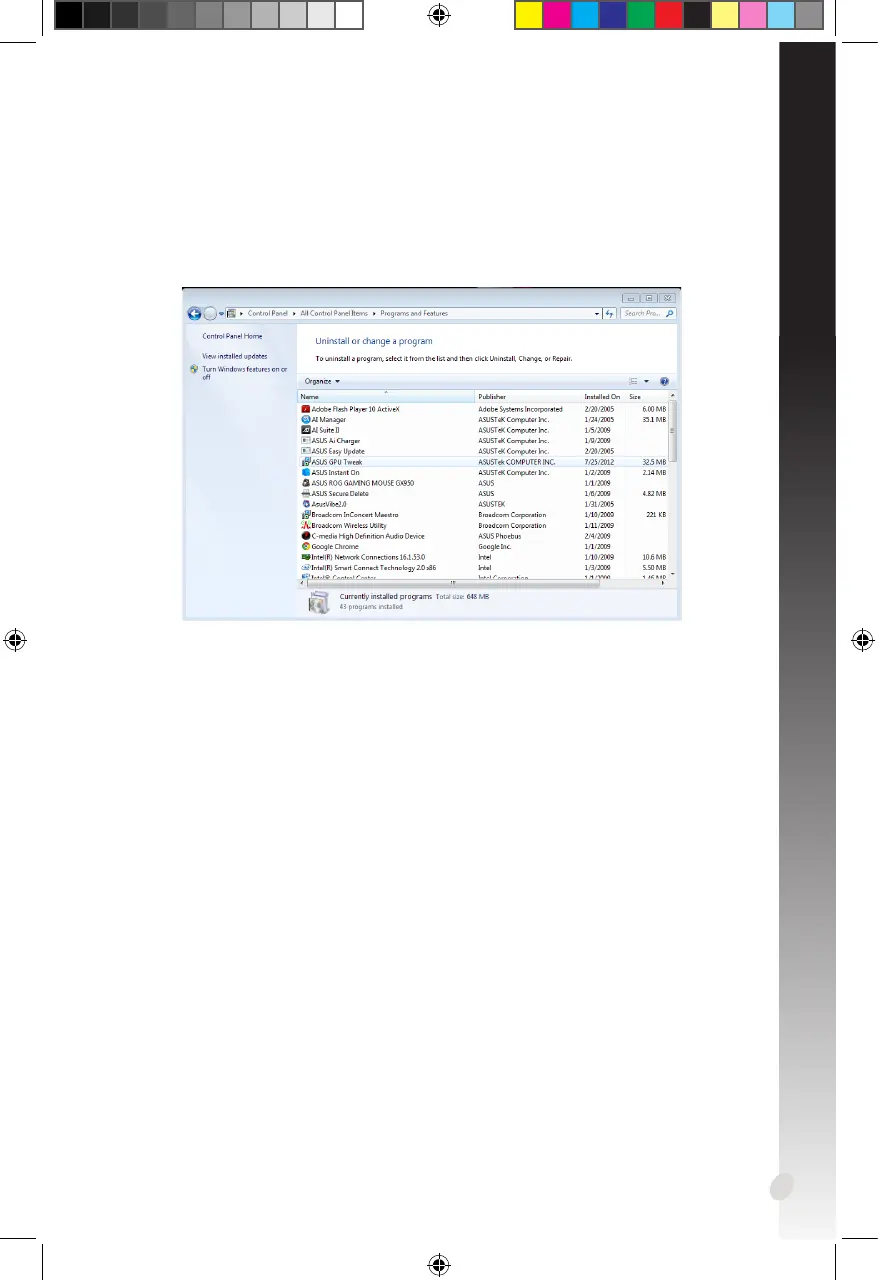Click the Intel Smart Connect Technology icon
Image resolution: width=878 pixels, height=1280 pixels.
click(x=305, y=568)
